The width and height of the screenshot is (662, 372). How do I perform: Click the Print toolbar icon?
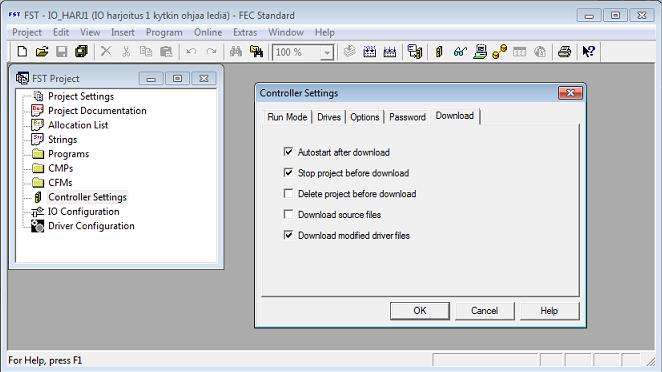(x=564, y=52)
